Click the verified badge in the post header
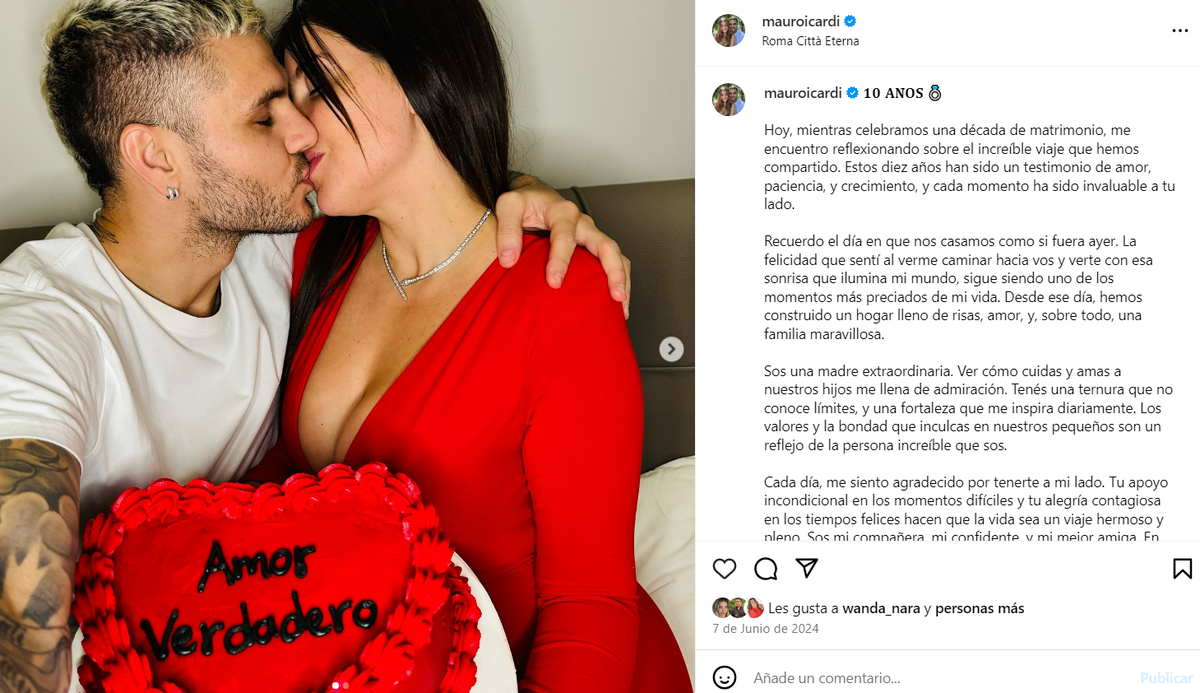This screenshot has height=693, width=1200. click(x=850, y=21)
